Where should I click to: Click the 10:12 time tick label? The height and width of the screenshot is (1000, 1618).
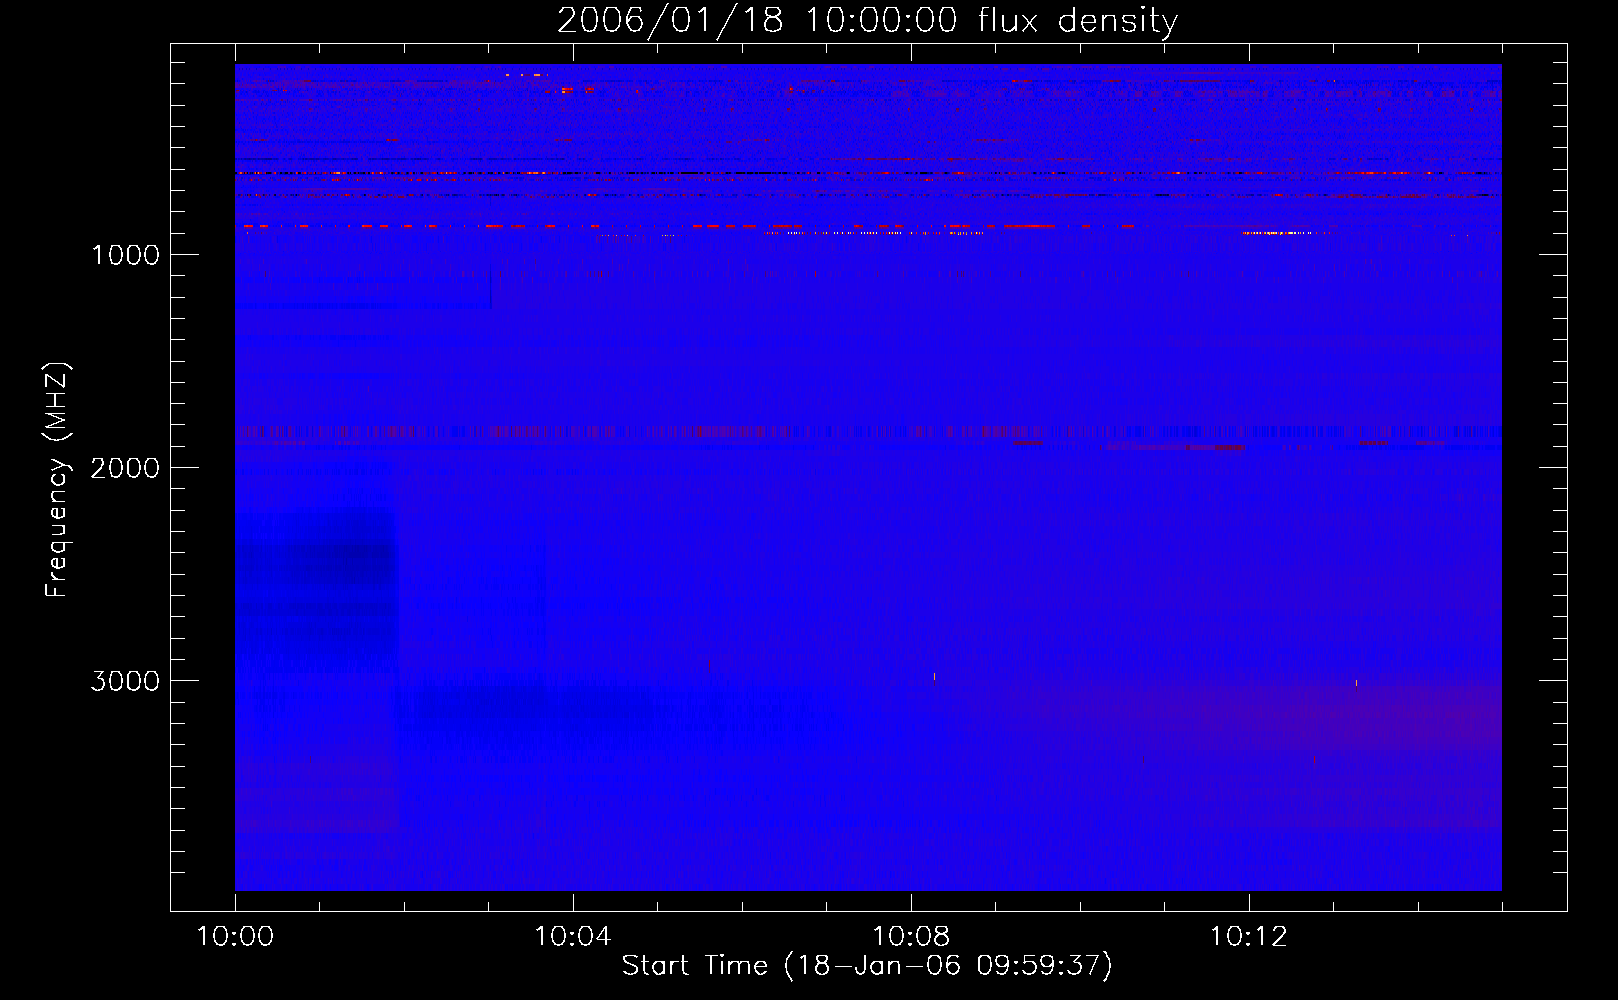click(1249, 937)
